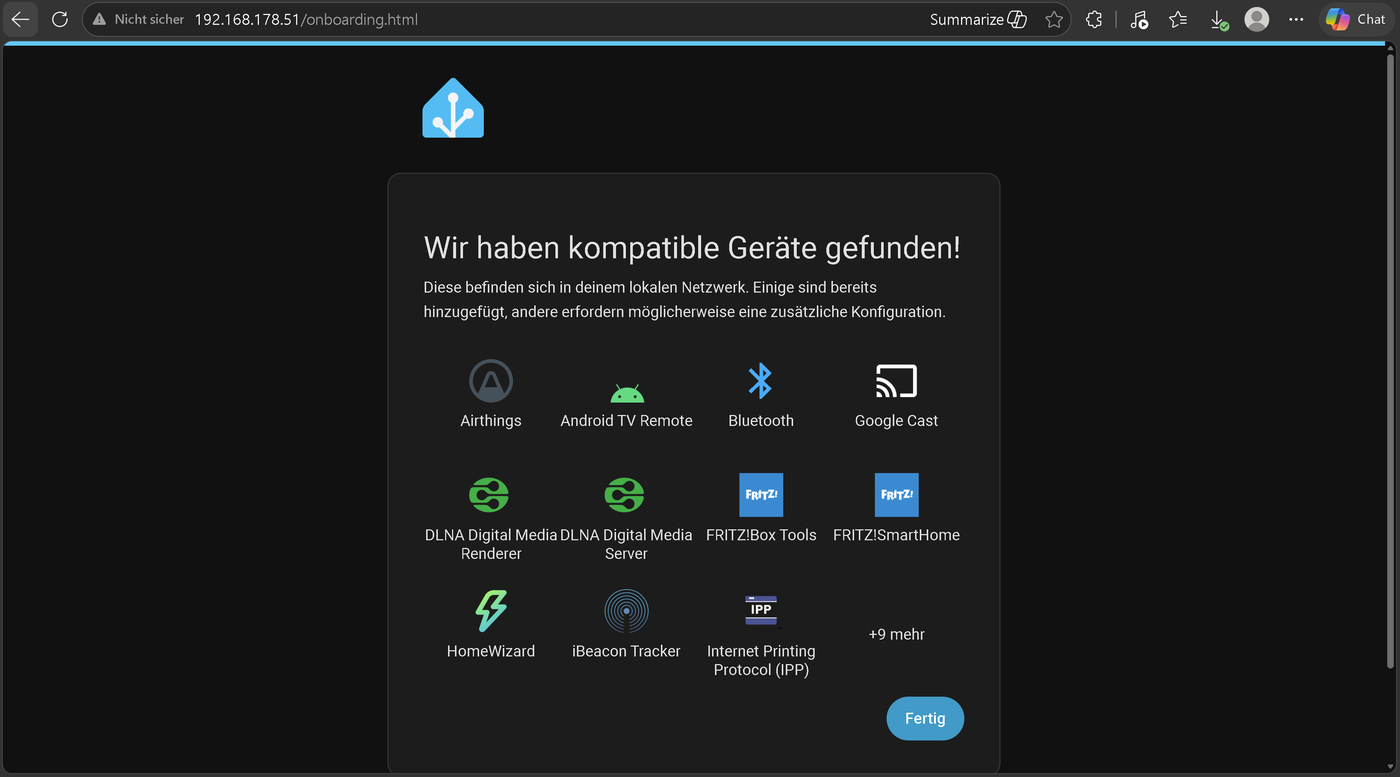The height and width of the screenshot is (777, 1400).
Task: Click the Bluetooth label text
Action: tap(761, 421)
